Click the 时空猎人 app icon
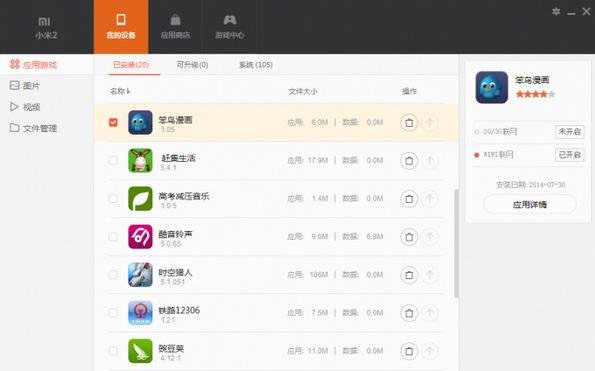This screenshot has width=595, height=371. pyautogui.click(x=140, y=275)
